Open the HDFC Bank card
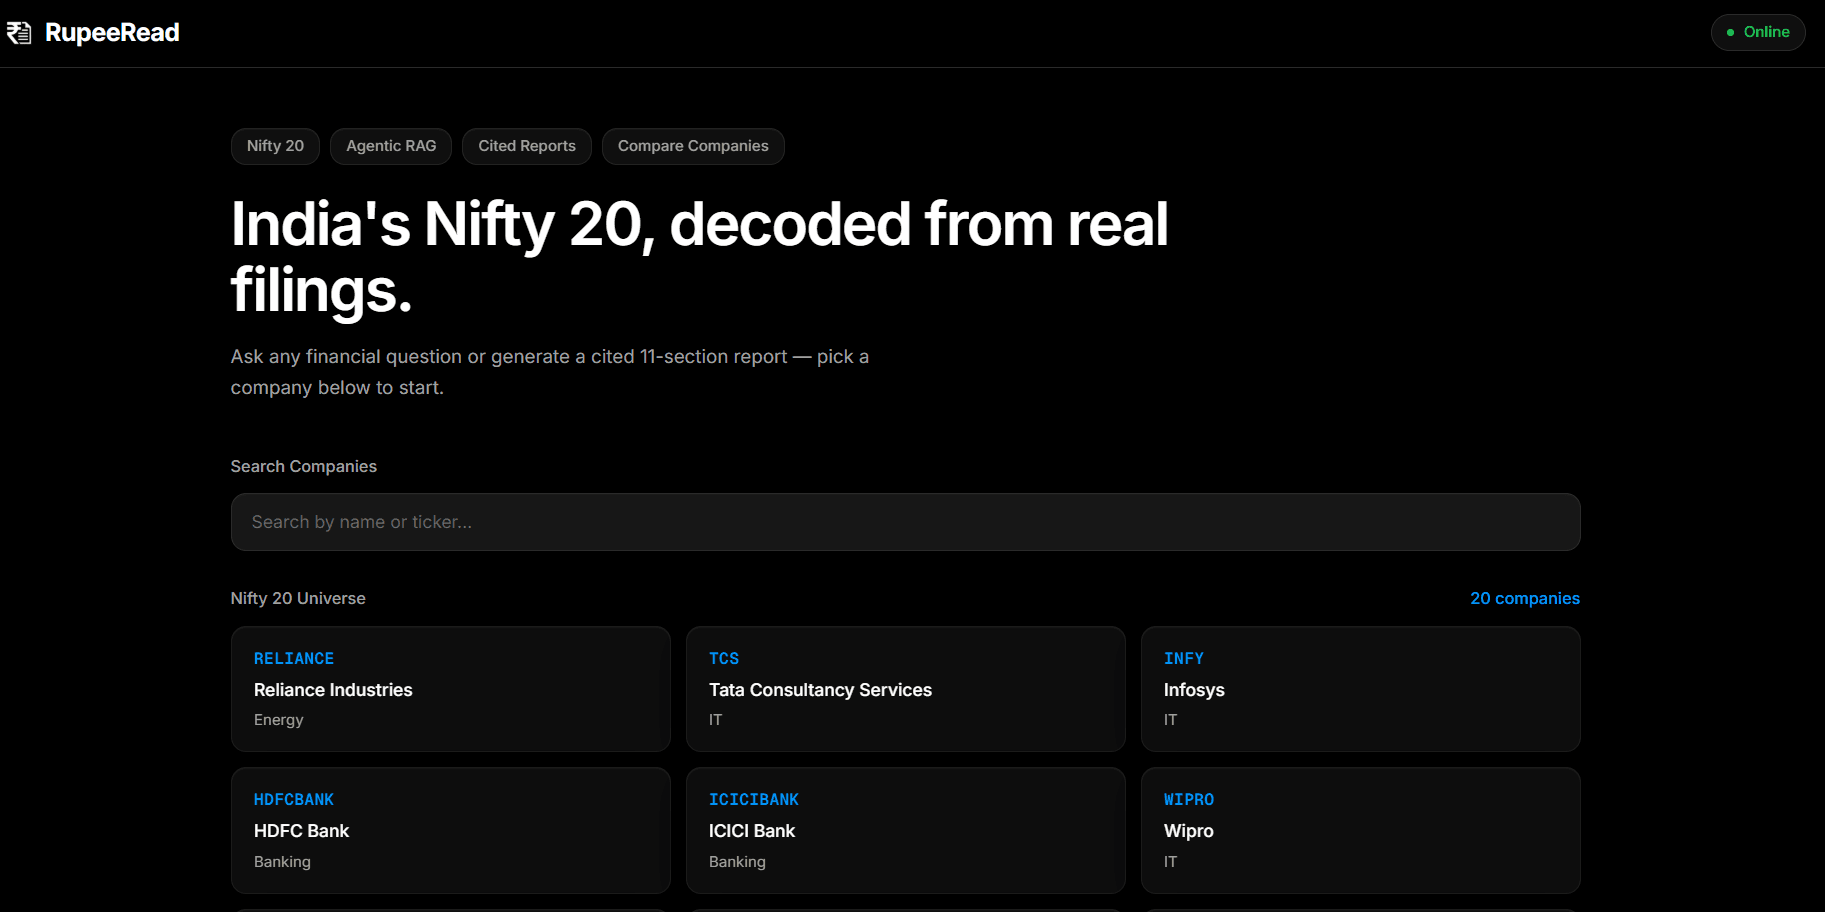1825x912 pixels. (x=450, y=830)
